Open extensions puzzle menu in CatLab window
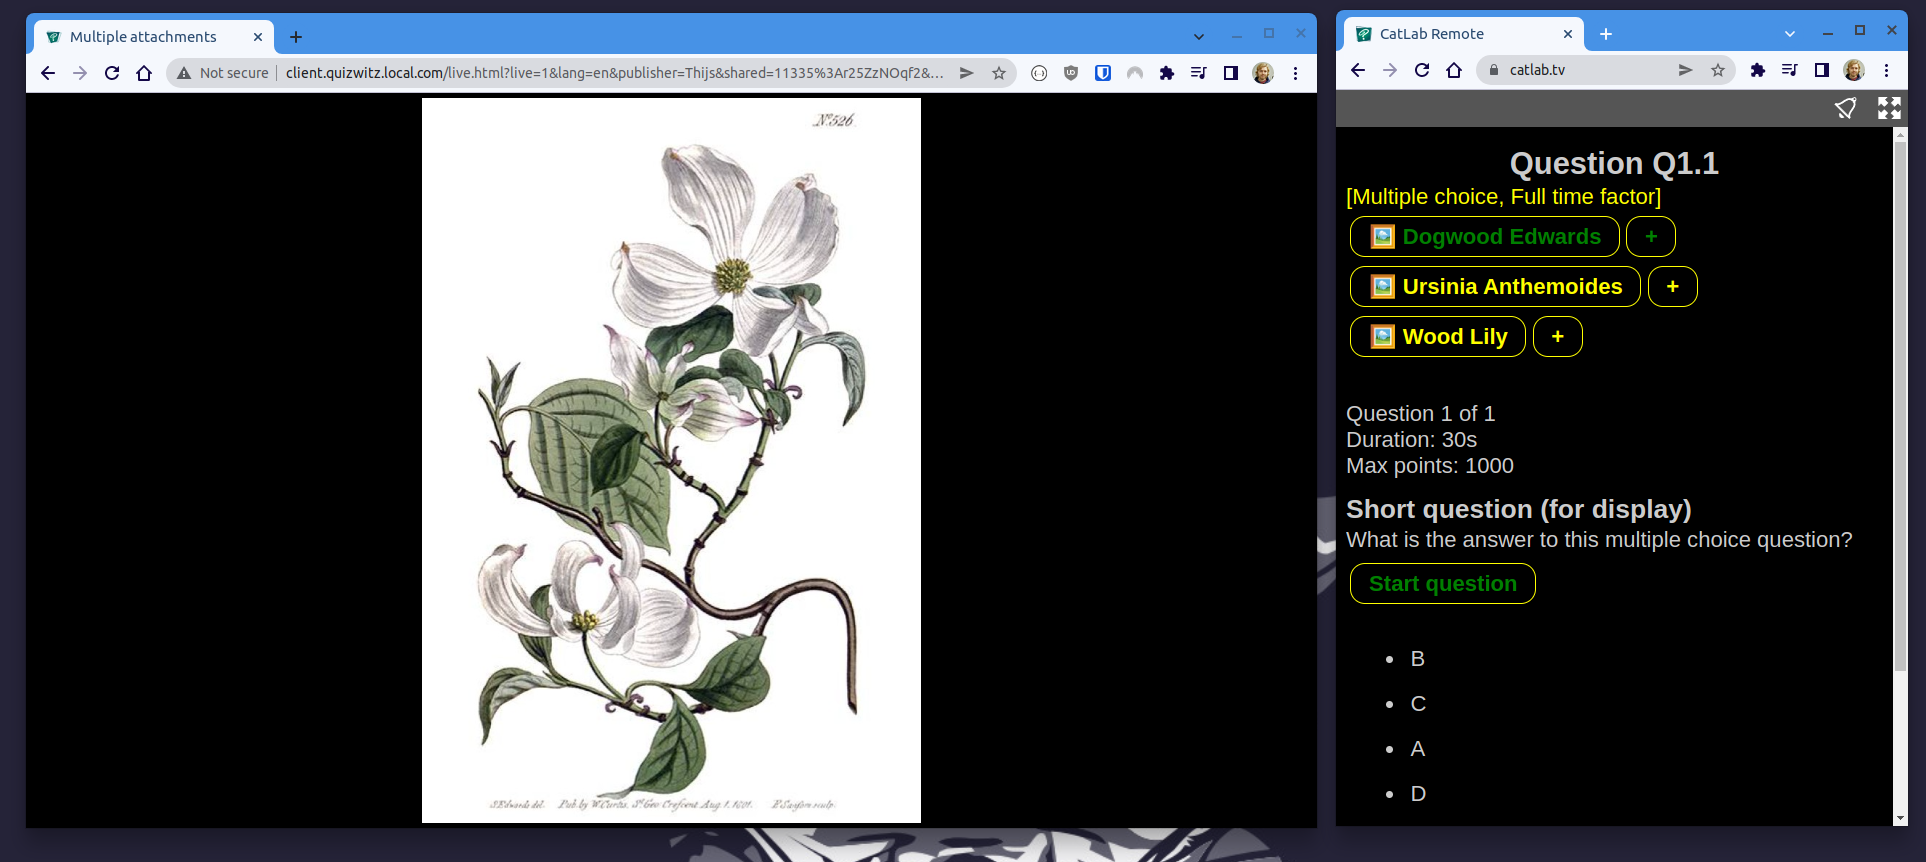1926x862 pixels. 1757,70
